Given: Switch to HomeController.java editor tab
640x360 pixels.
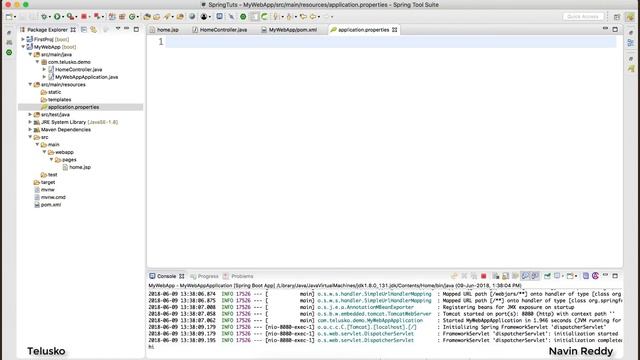Looking at the screenshot, I should pyautogui.click(x=223, y=30).
